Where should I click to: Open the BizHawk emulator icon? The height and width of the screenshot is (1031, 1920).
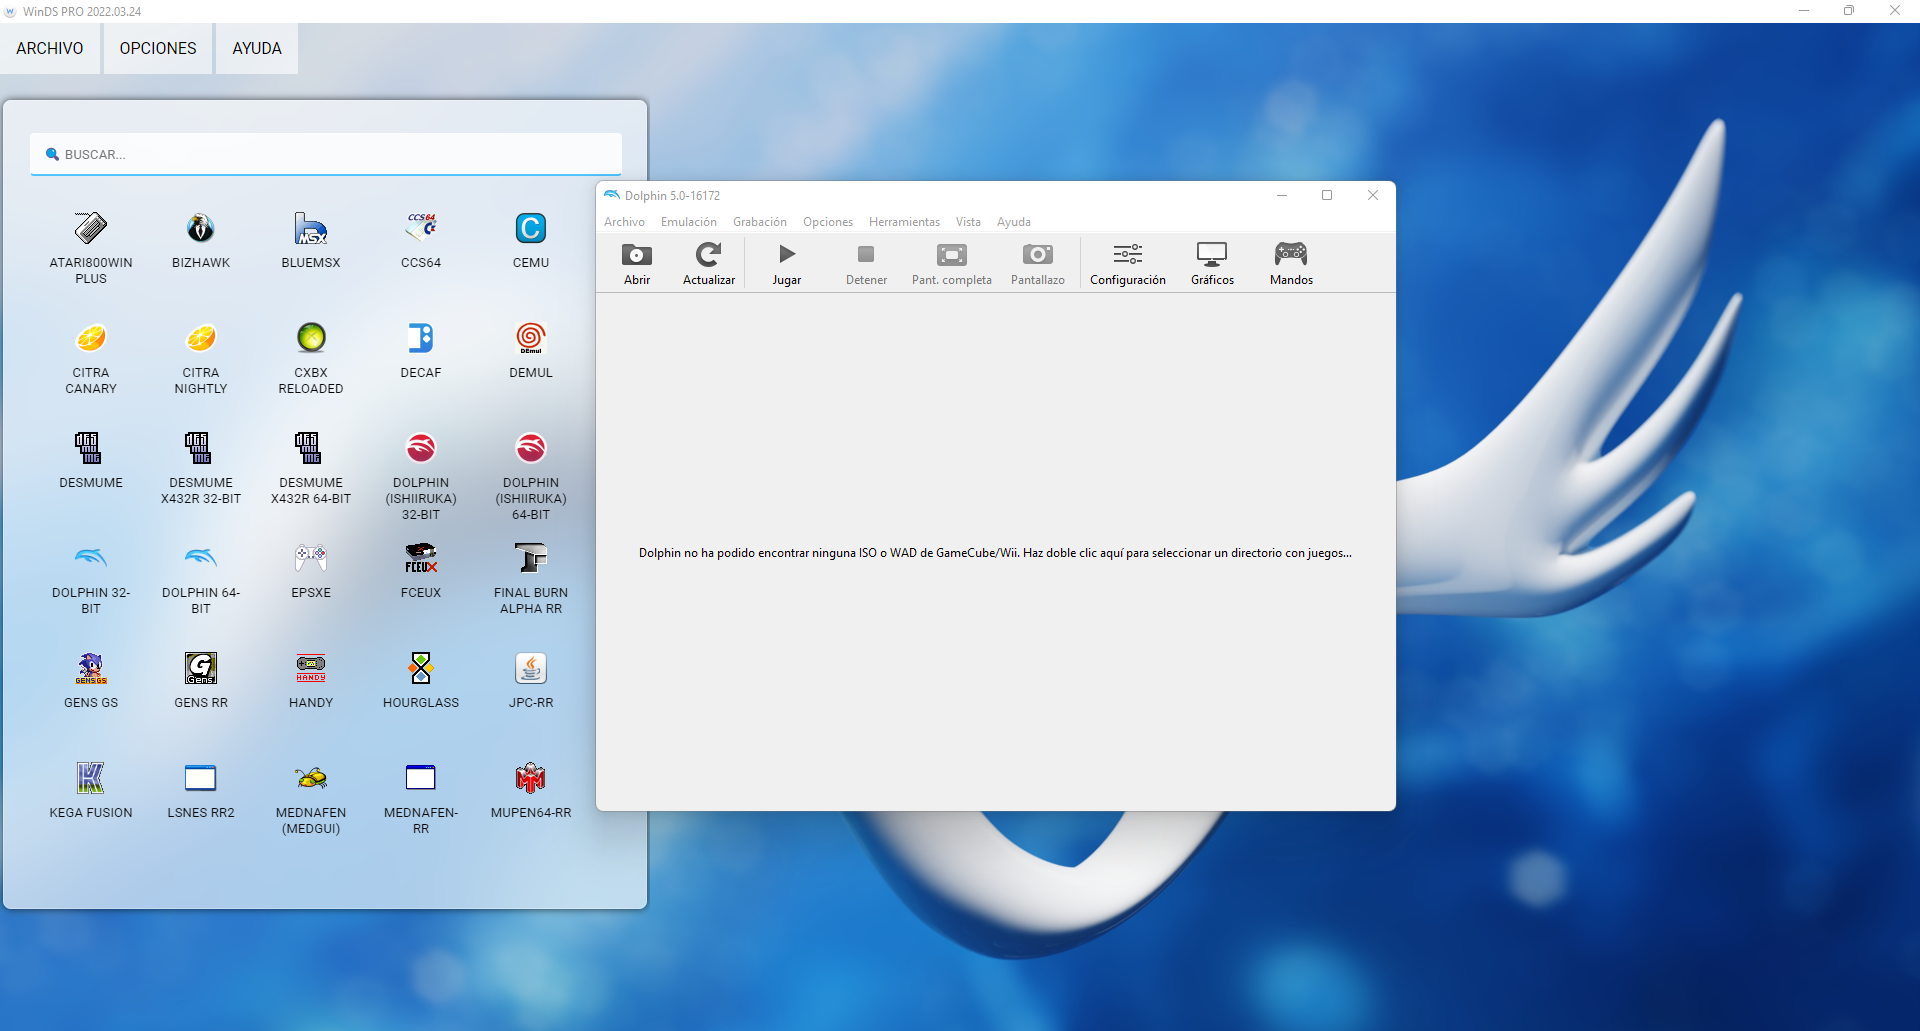click(x=201, y=241)
